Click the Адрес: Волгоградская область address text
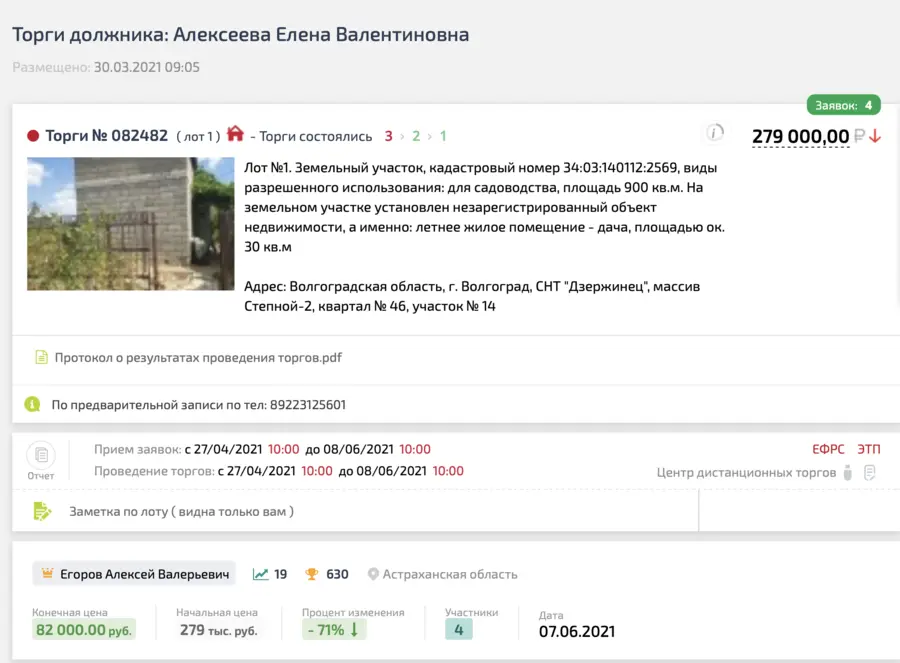 472,296
